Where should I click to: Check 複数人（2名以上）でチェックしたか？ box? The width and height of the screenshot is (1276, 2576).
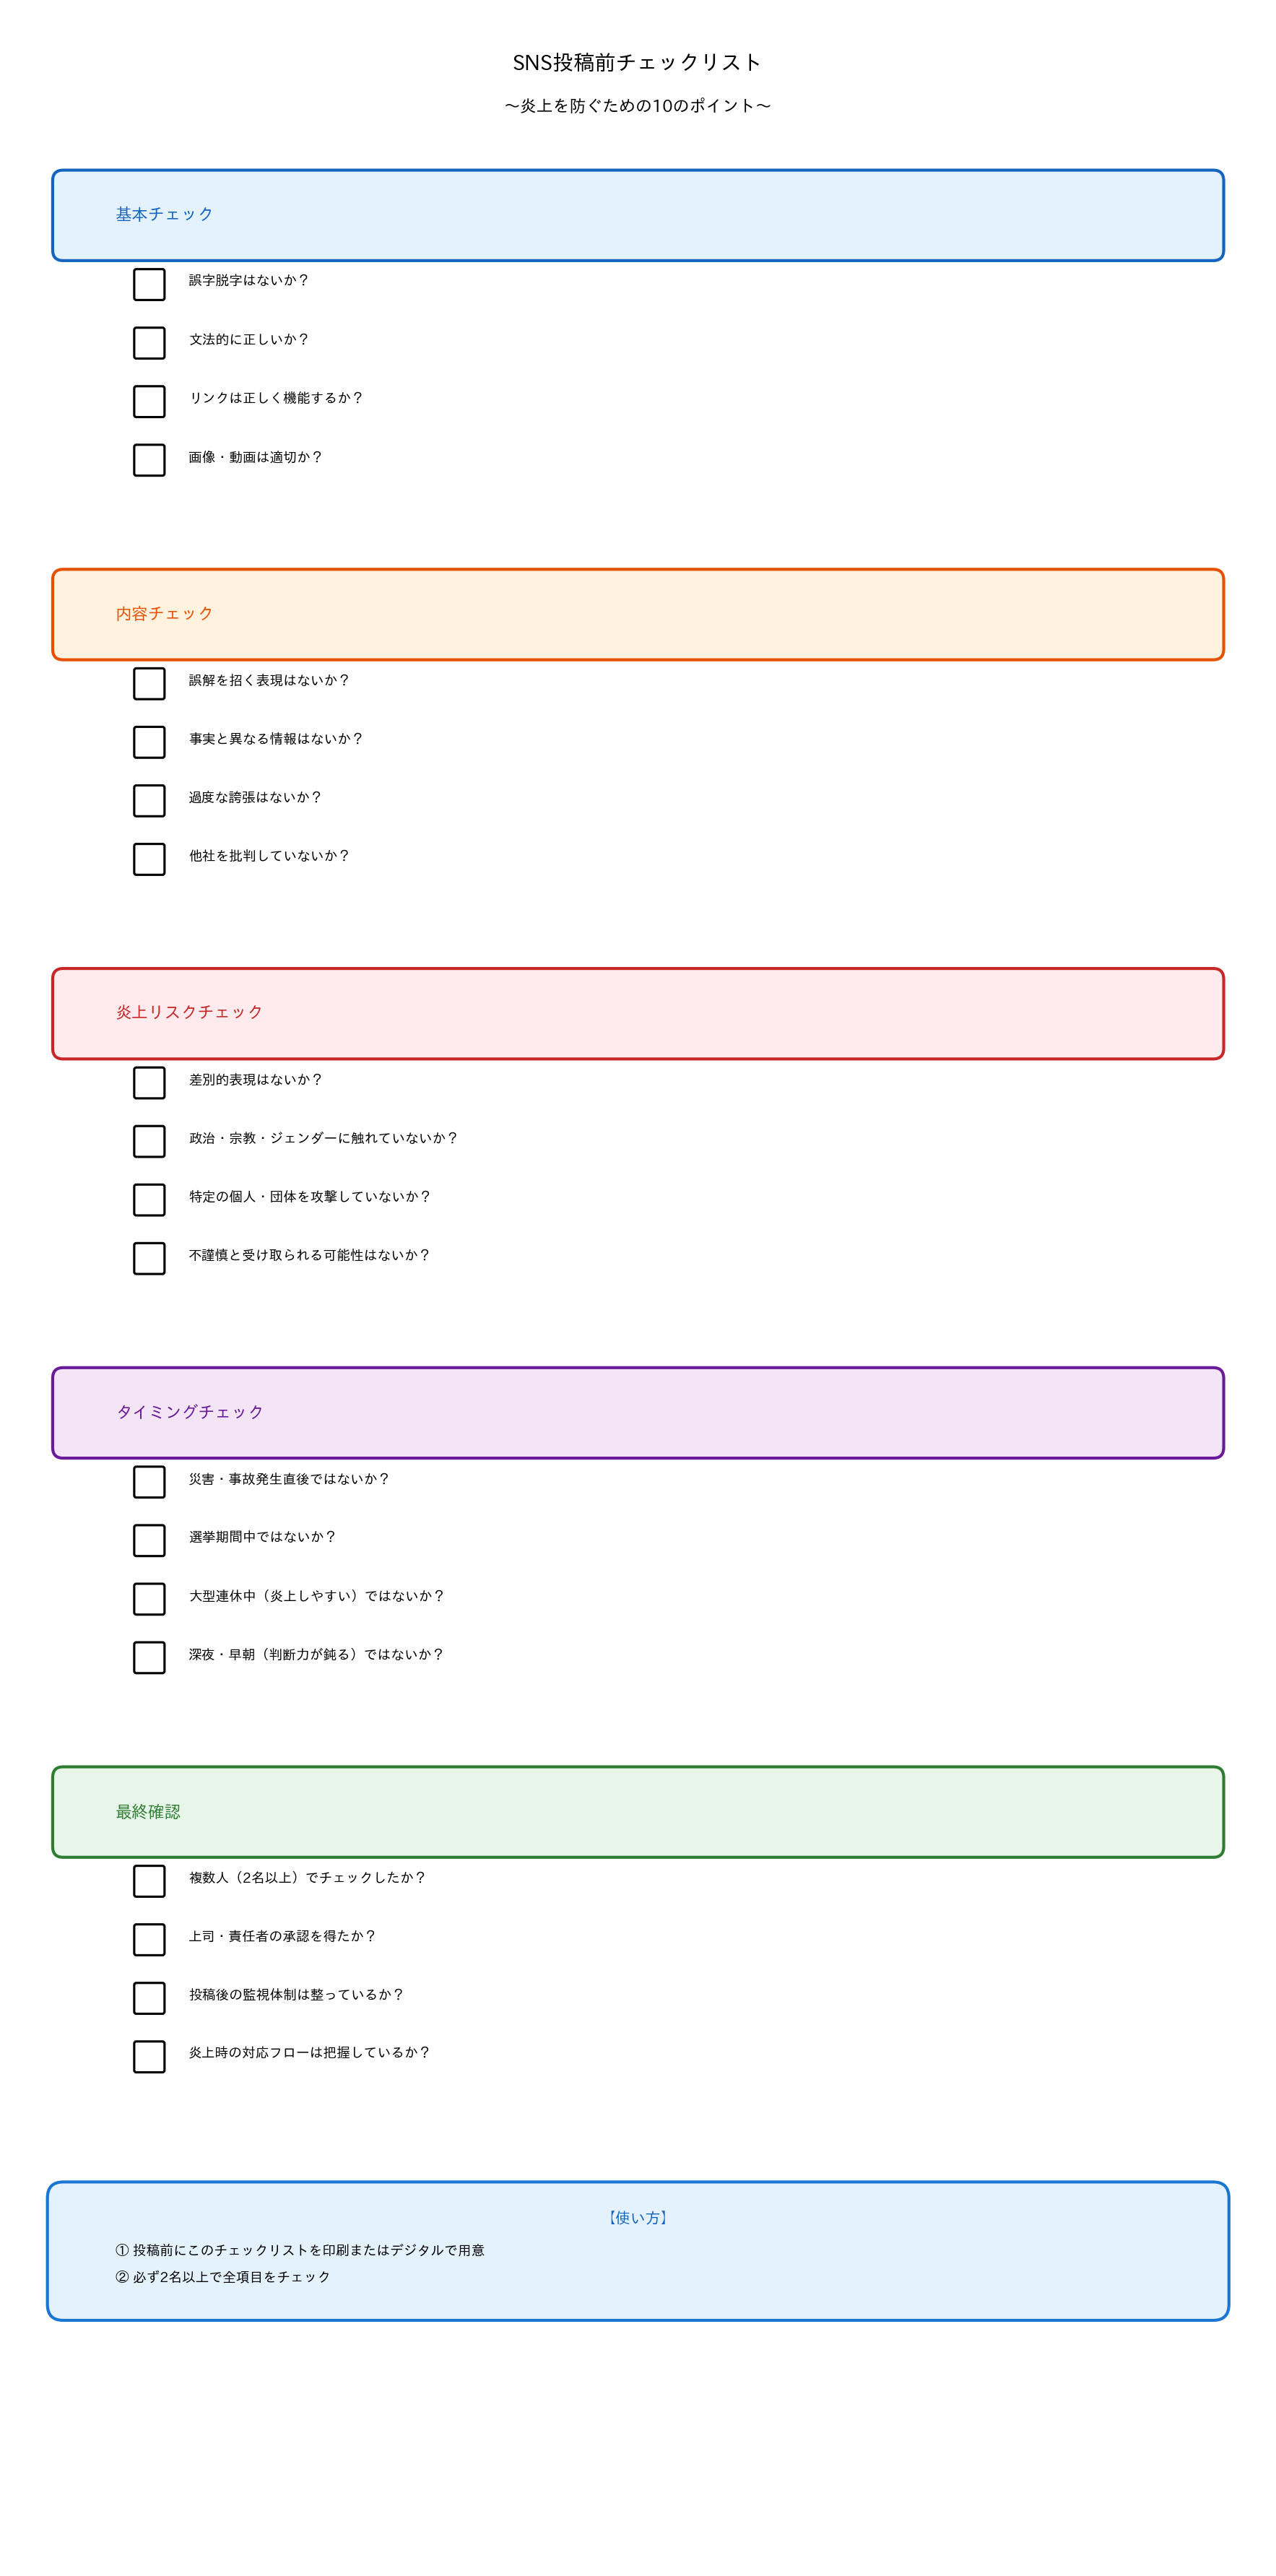[x=149, y=1881]
